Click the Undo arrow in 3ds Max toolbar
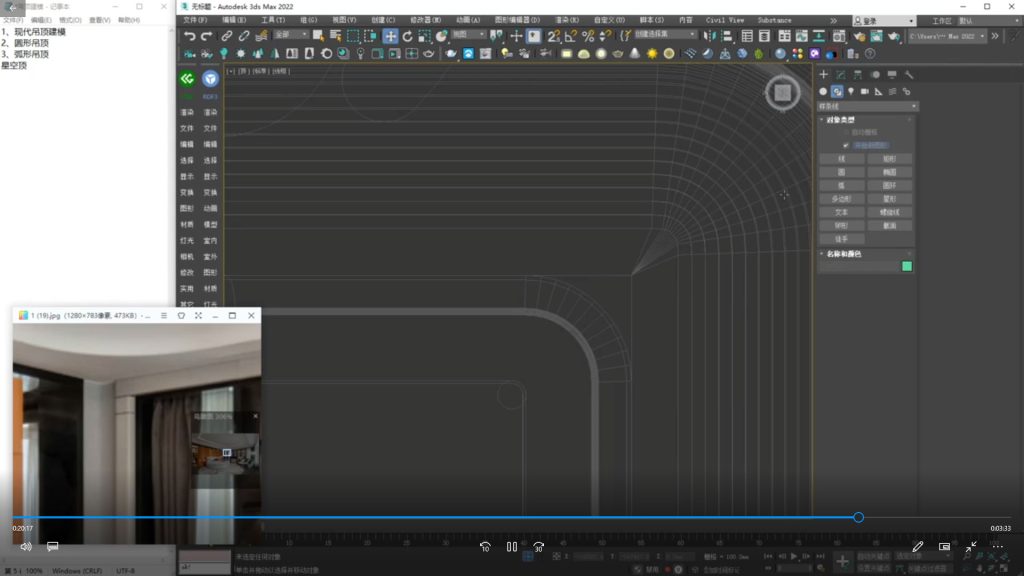Image resolution: width=1024 pixels, height=576 pixels. pos(189,36)
